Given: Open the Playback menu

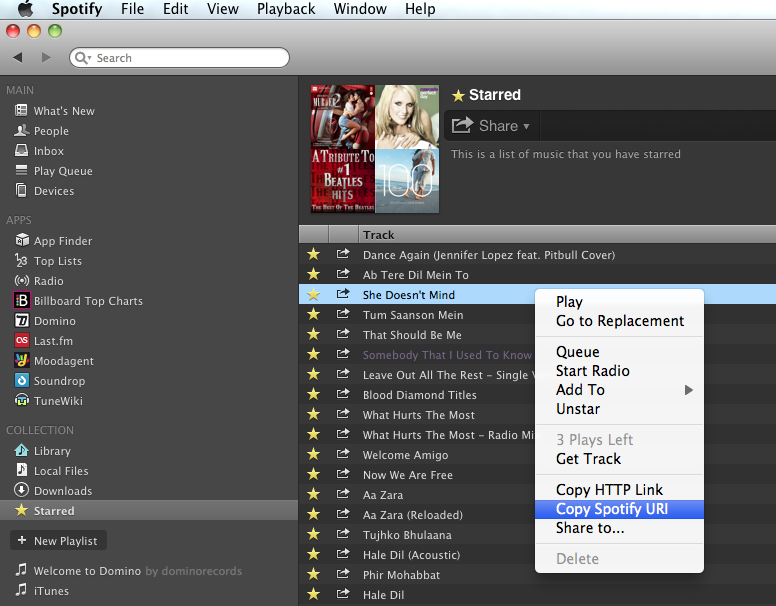Looking at the screenshot, I should [286, 9].
